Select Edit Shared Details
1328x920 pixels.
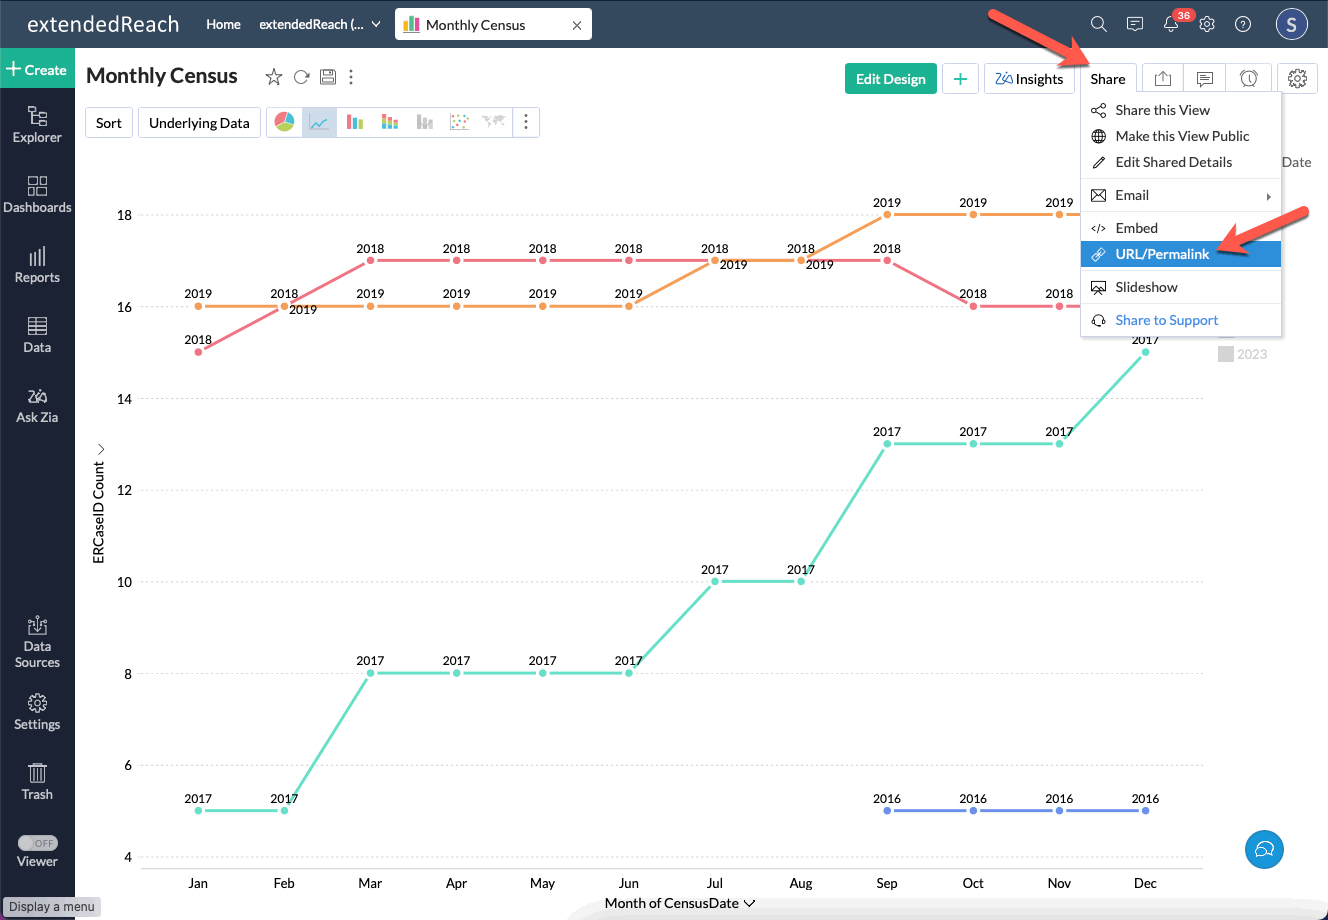1181,162
